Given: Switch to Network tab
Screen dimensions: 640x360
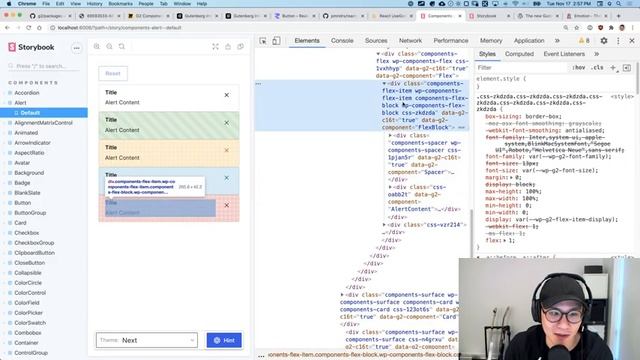Looking at the screenshot, I should tap(410, 41).
